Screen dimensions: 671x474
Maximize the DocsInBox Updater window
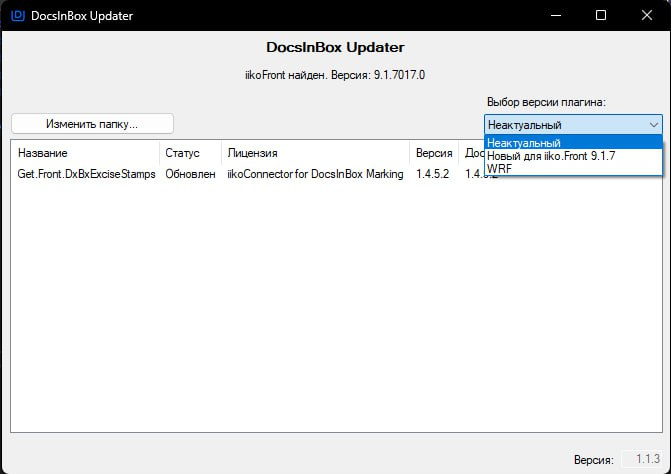601,16
